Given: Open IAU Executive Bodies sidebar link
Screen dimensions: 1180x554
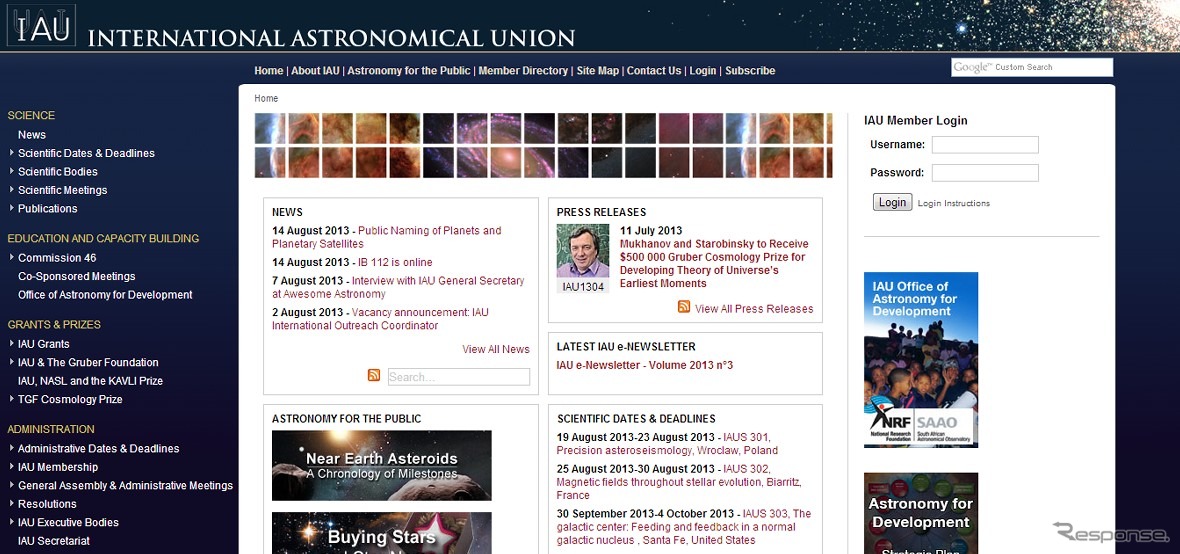Looking at the screenshot, I should [68, 522].
